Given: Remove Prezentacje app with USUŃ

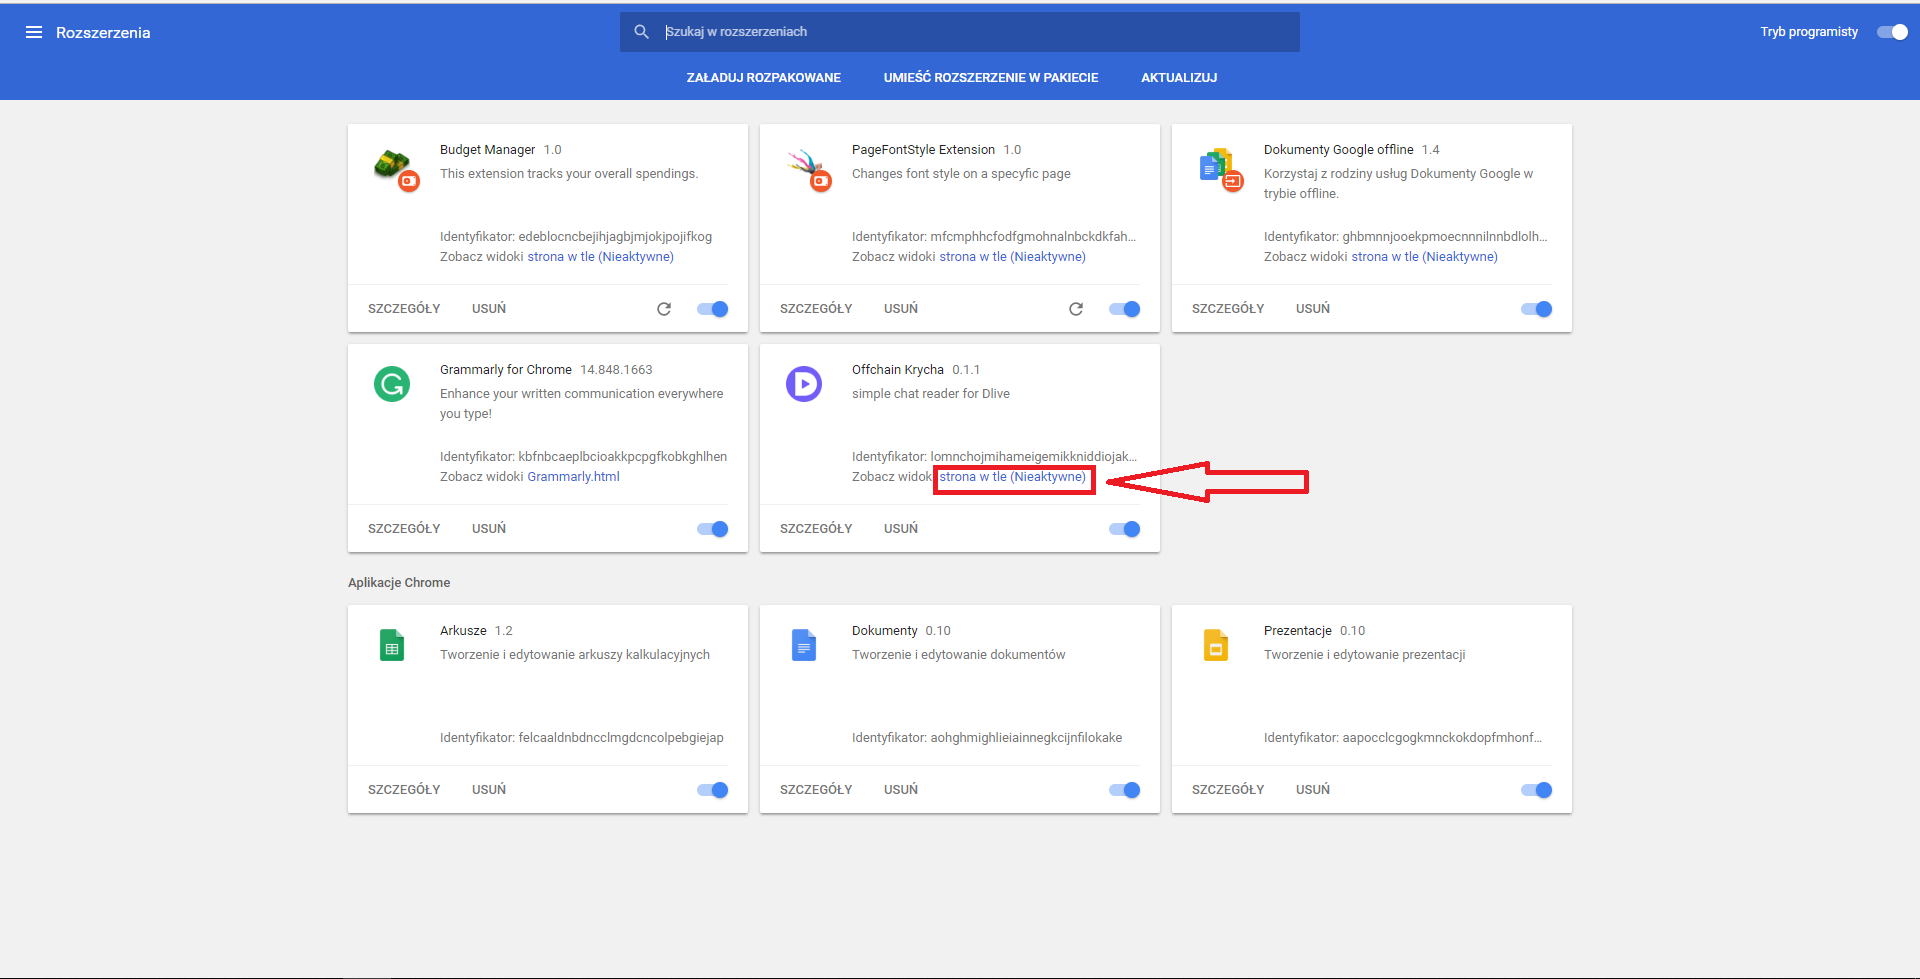Looking at the screenshot, I should point(1313,790).
